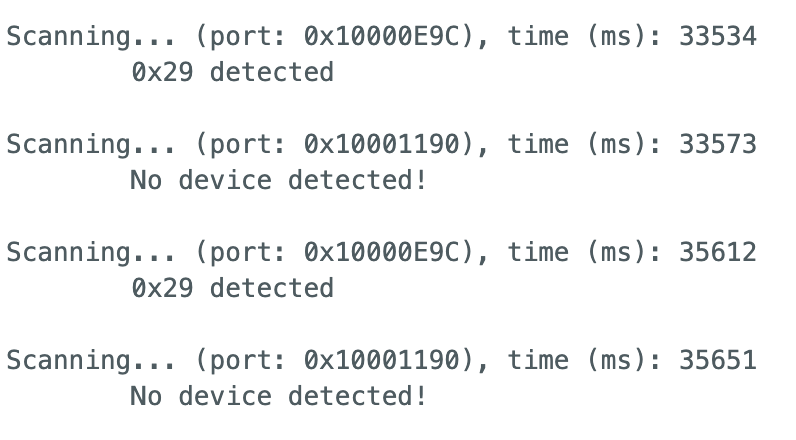Click the third 'Scanning...' text
This screenshot has width=796, height=440.
pos(91,253)
